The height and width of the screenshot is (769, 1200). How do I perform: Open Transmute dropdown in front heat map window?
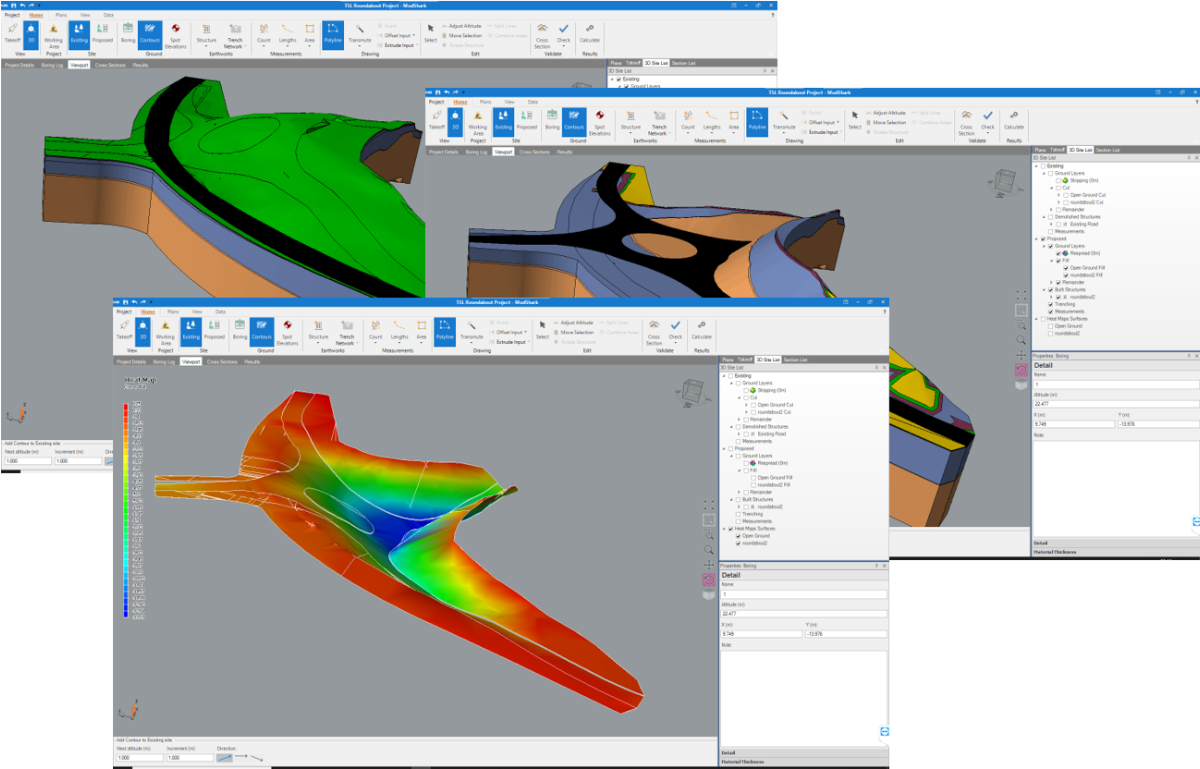(x=472, y=330)
